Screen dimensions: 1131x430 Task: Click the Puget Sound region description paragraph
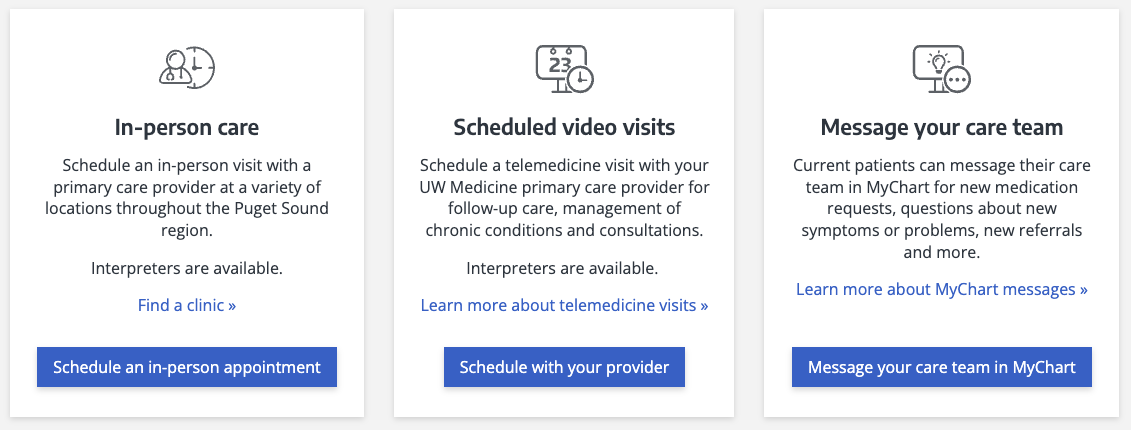click(187, 197)
